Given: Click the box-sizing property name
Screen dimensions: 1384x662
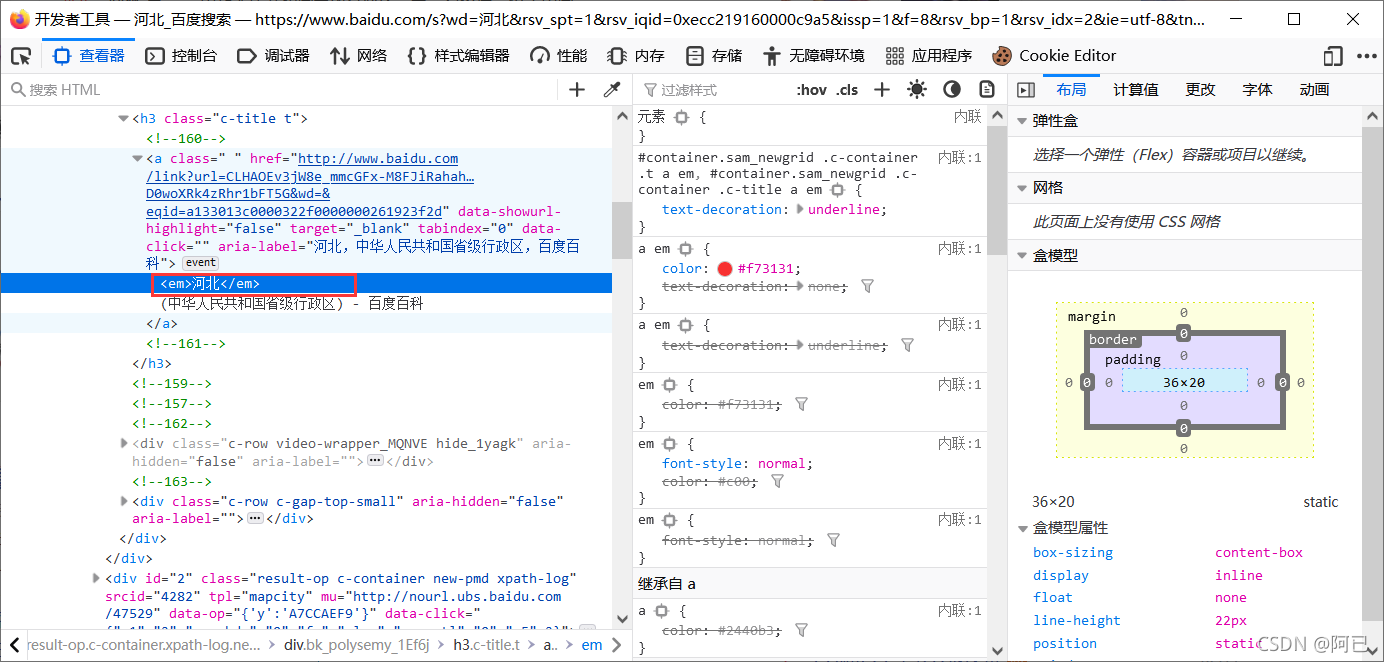Looking at the screenshot, I should (x=1073, y=552).
